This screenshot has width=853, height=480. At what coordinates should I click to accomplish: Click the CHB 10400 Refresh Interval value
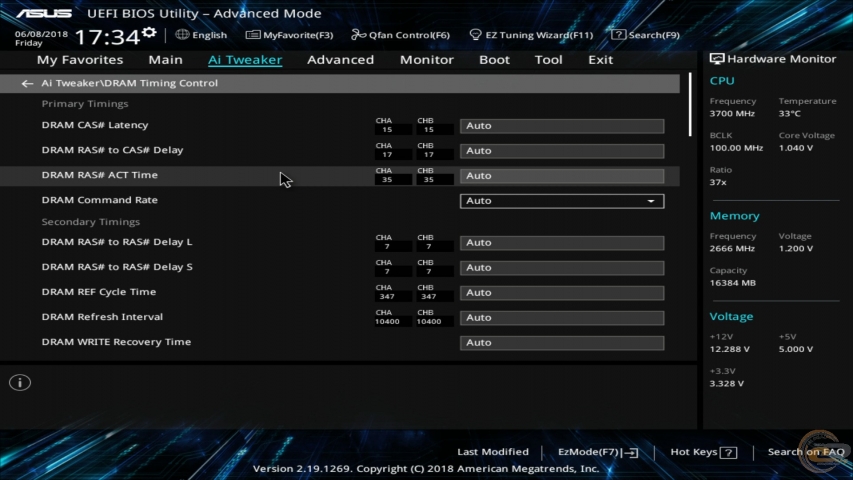(429, 322)
